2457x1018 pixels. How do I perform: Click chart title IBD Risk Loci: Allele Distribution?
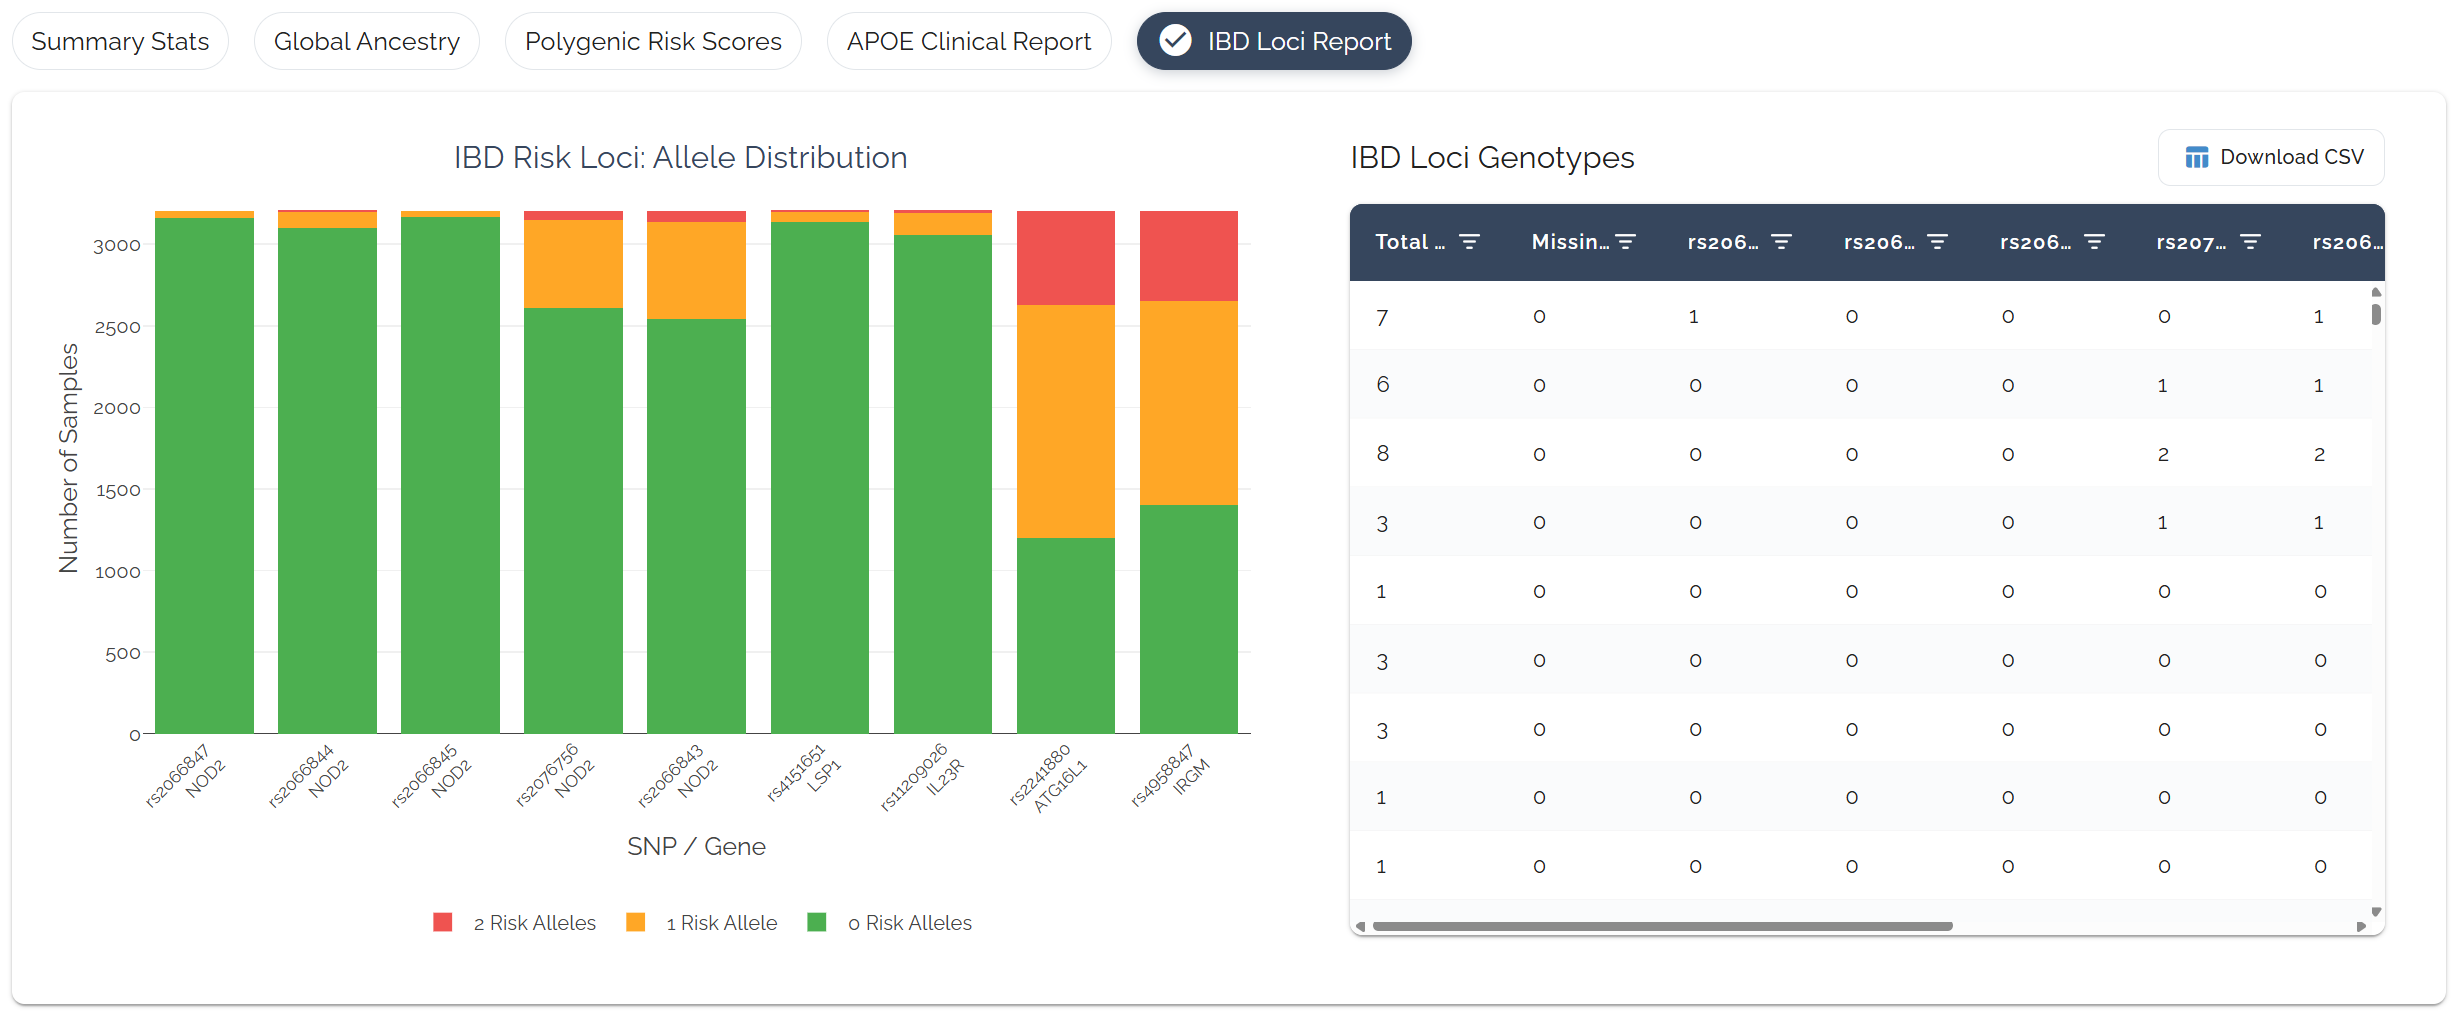coord(680,158)
